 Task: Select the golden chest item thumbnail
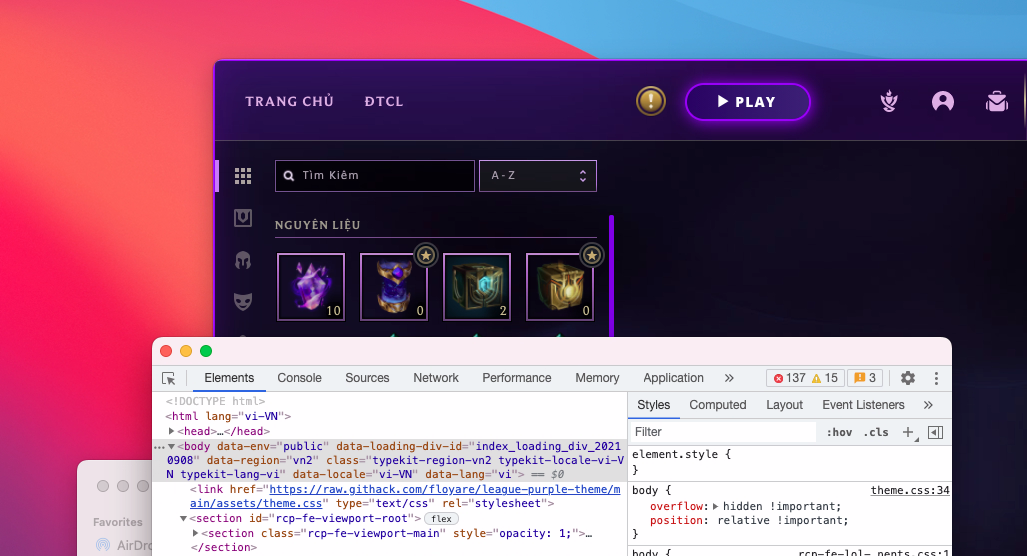tap(560, 287)
